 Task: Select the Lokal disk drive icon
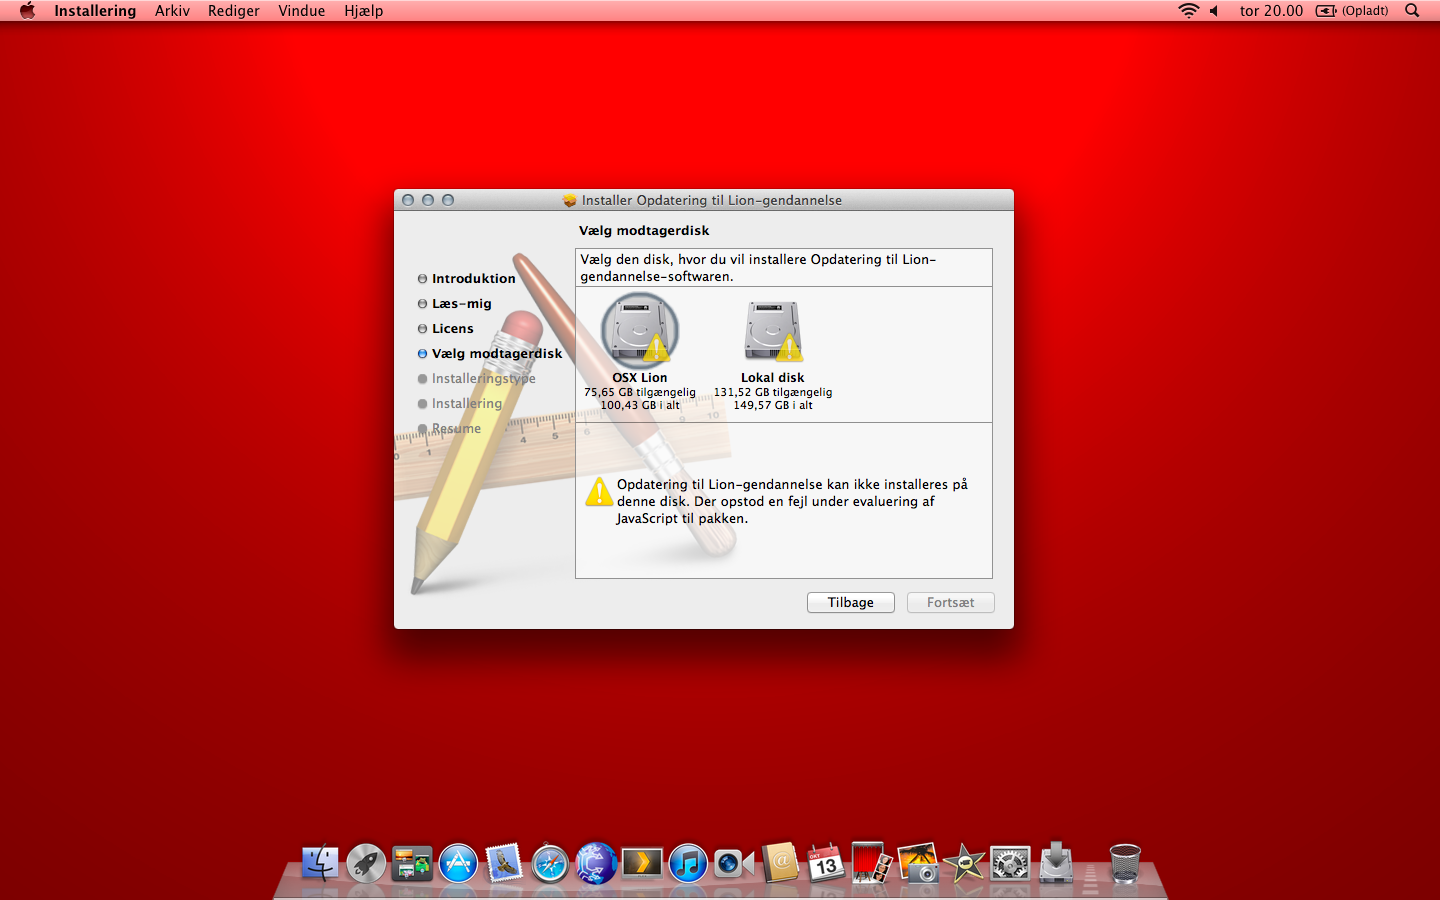[x=773, y=331]
